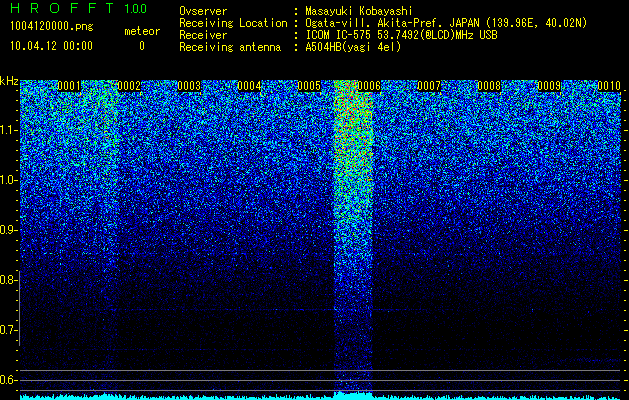Click the meteor count value 0
Screen dimensions: 629x400
[x=142, y=46]
